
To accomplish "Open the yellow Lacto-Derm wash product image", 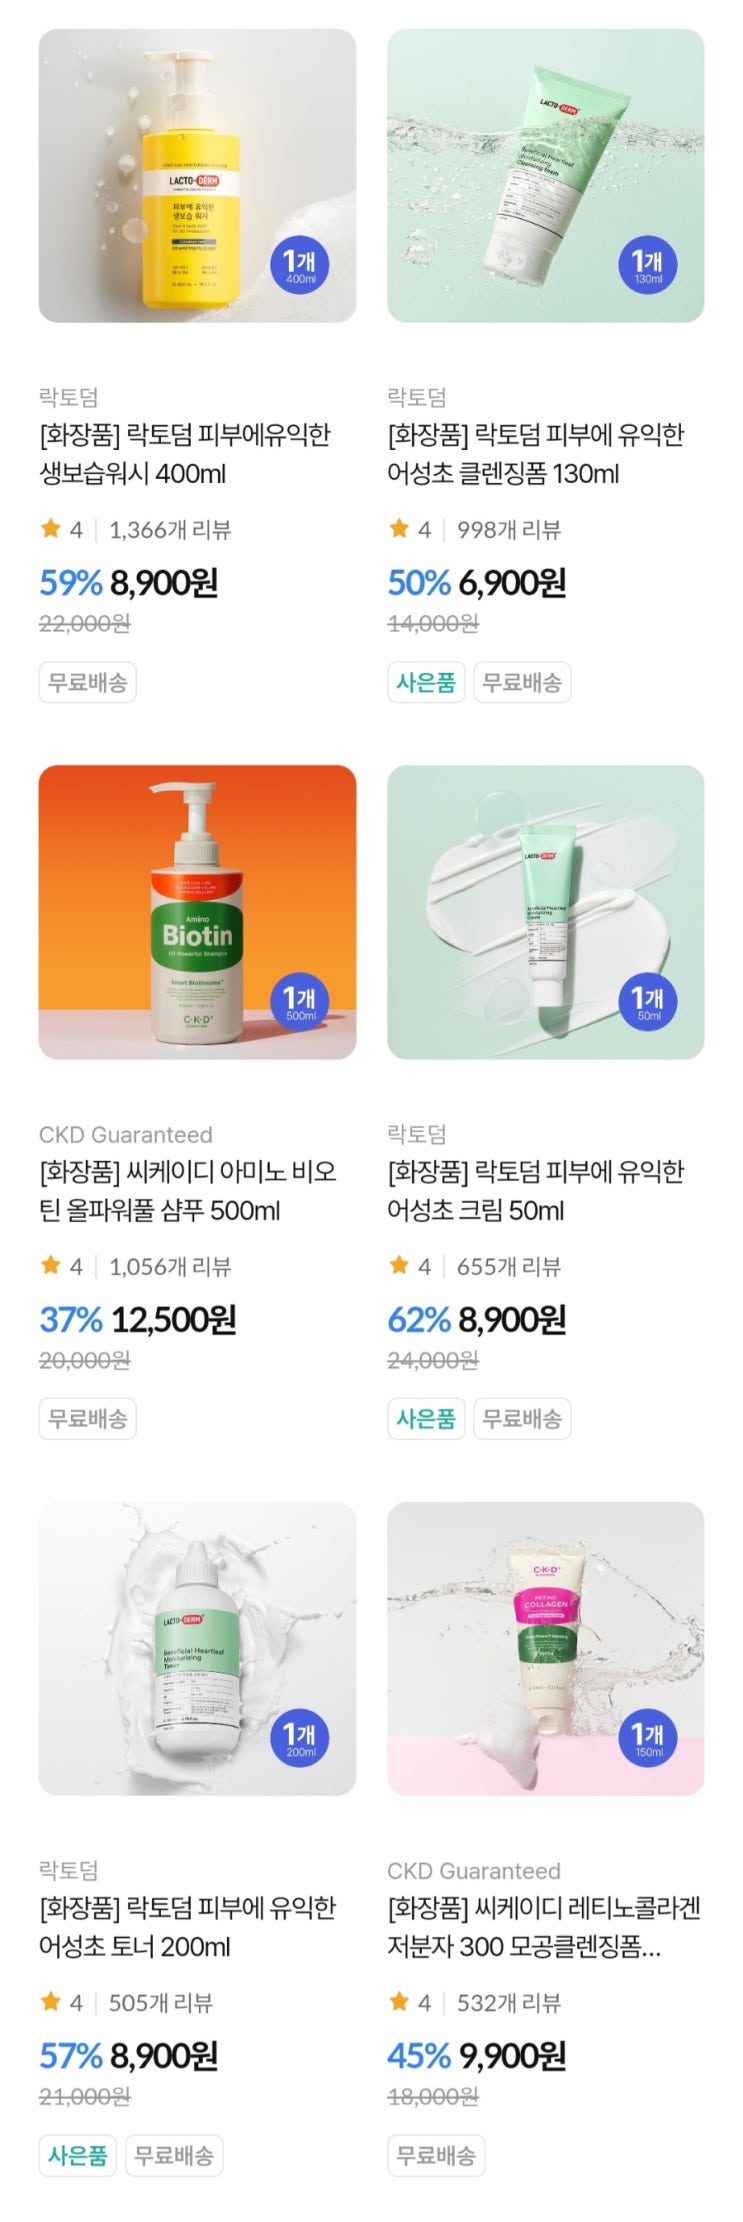I will 197,175.
